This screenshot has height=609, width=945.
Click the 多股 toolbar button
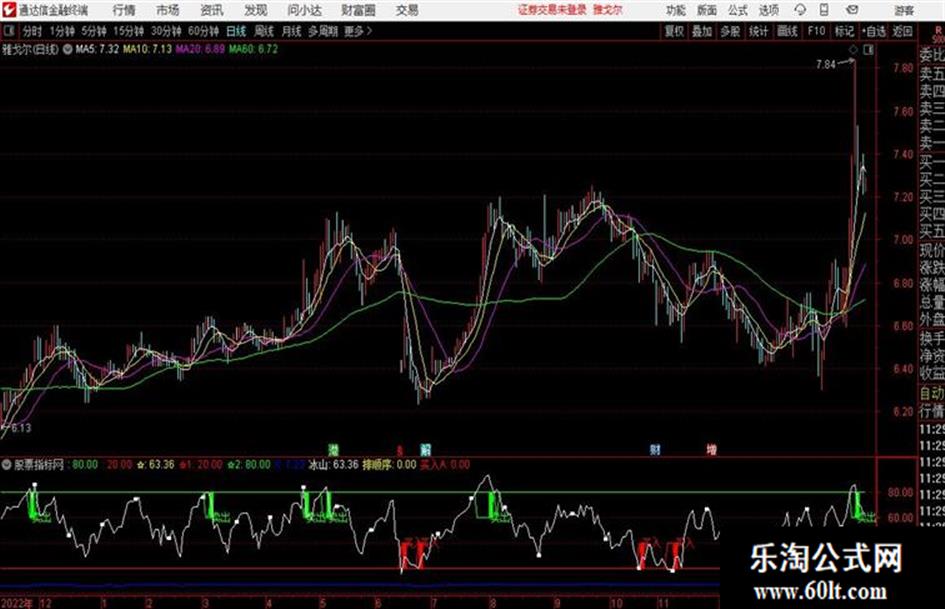coord(730,31)
